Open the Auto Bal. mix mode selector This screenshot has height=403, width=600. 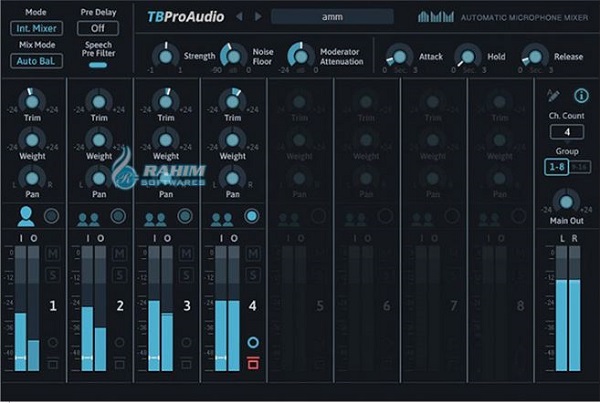36,61
